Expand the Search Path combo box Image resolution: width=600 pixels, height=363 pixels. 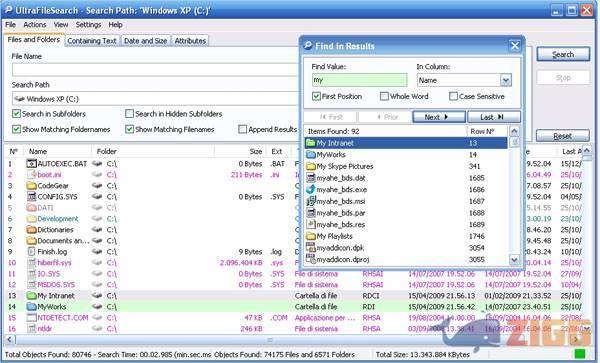(x=155, y=99)
